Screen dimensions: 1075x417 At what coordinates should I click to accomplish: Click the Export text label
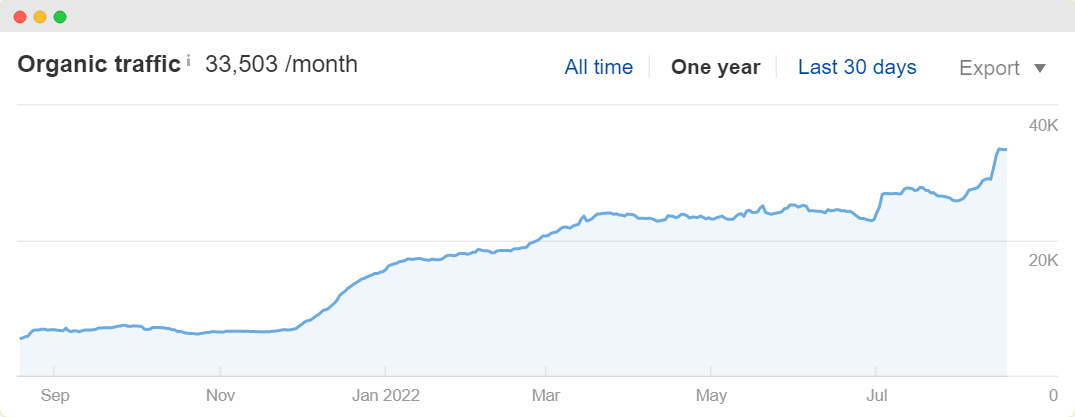tap(989, 68)
